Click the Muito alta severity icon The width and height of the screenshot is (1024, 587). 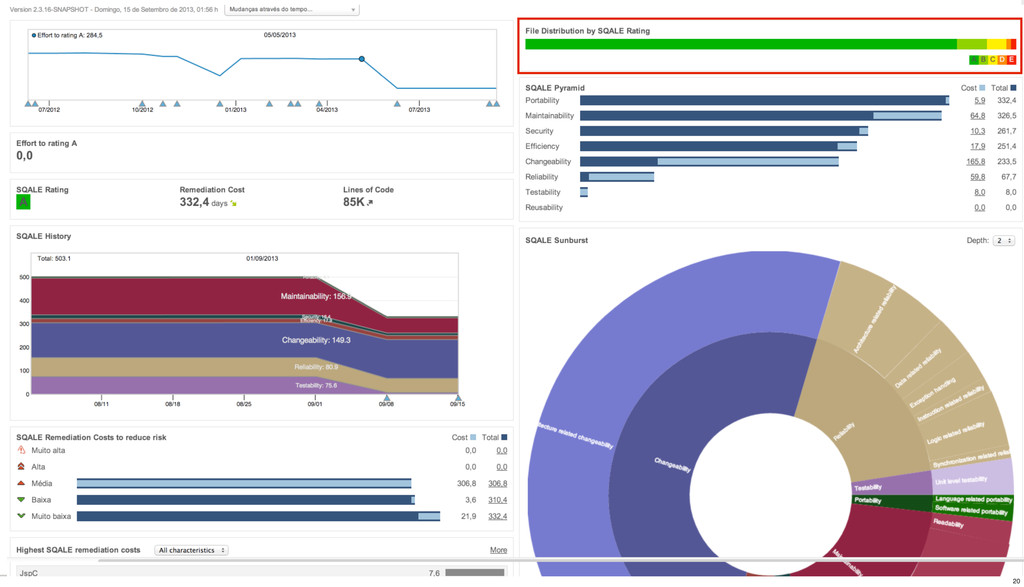(21, 450)
